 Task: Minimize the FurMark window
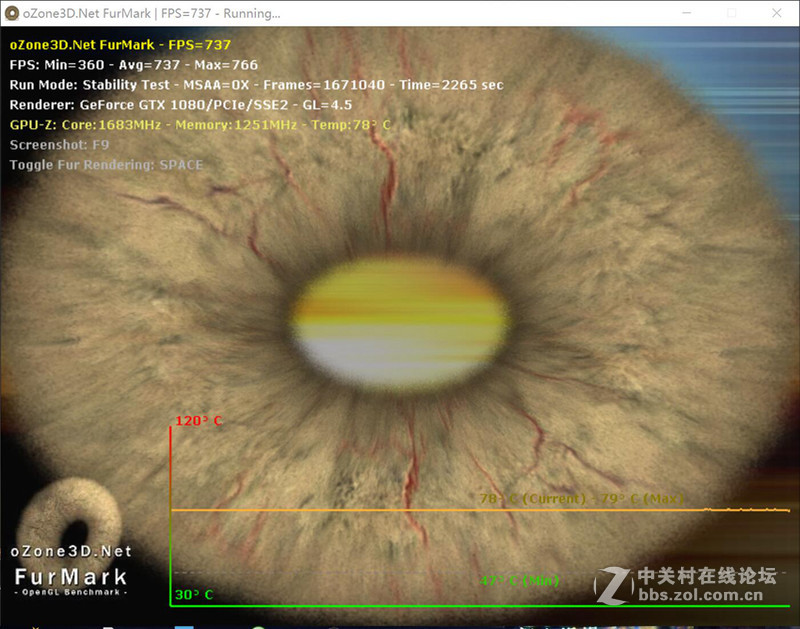pos(687,13)
